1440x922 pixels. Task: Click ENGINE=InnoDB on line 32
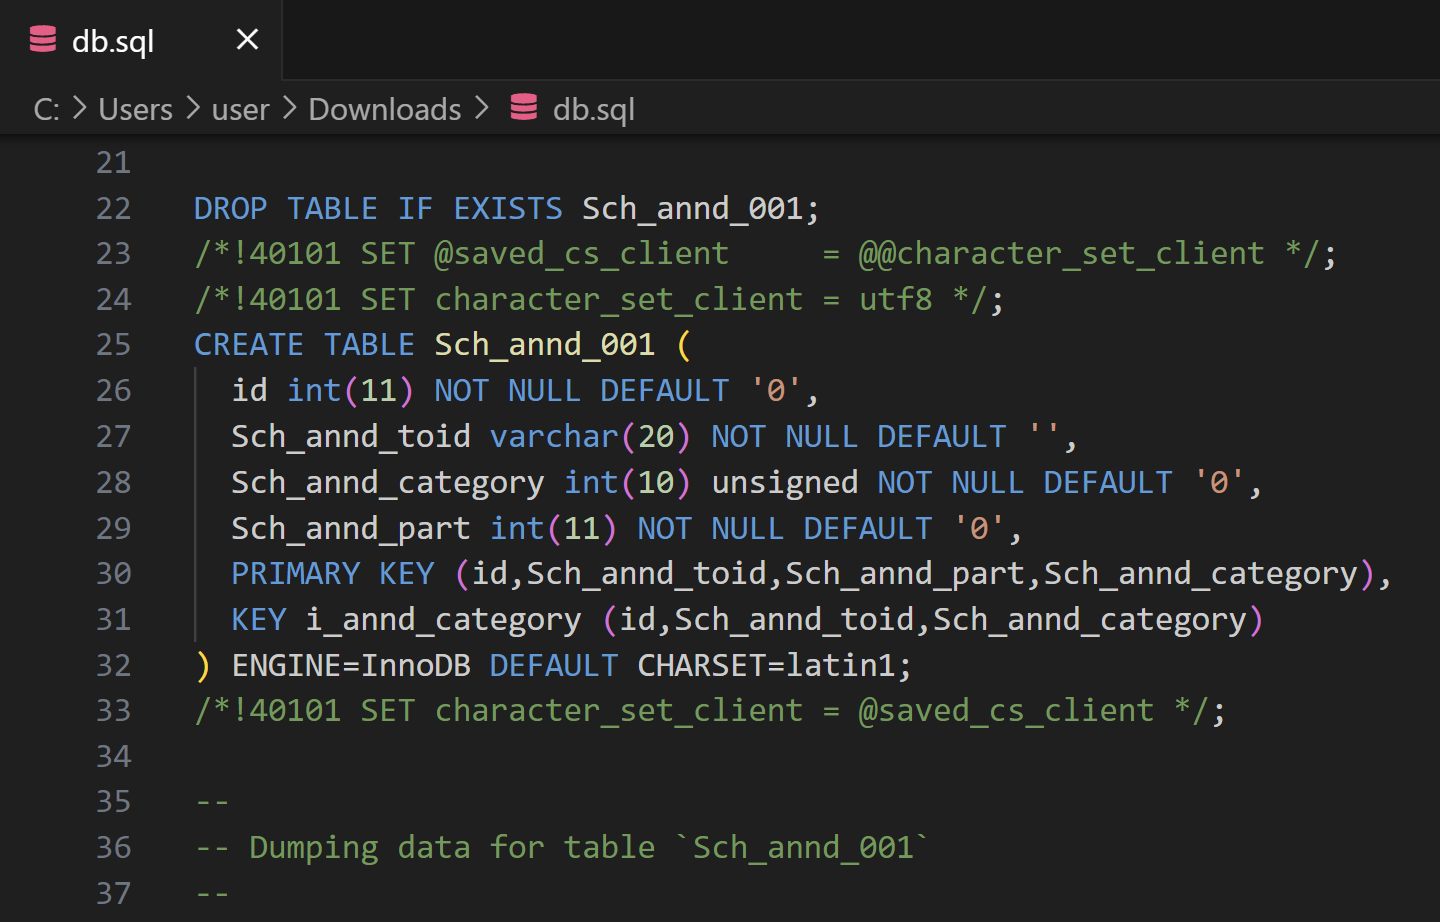pyautogui.click(x=351, y=665)
